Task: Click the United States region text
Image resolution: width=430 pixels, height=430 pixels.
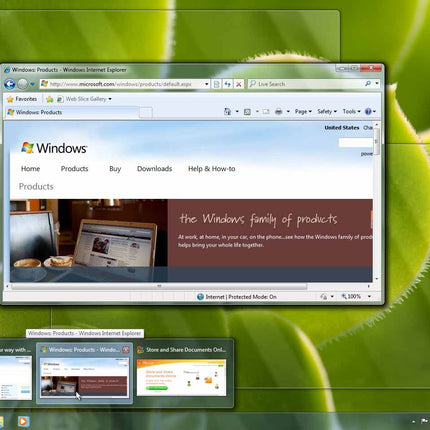Action: tap(342, 128)
